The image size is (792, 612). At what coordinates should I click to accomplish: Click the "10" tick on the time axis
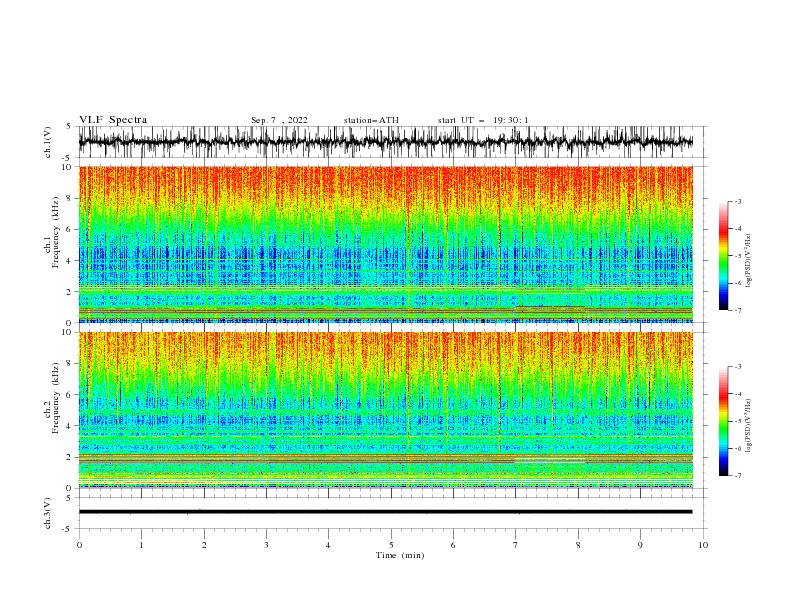tap(703, 545)
